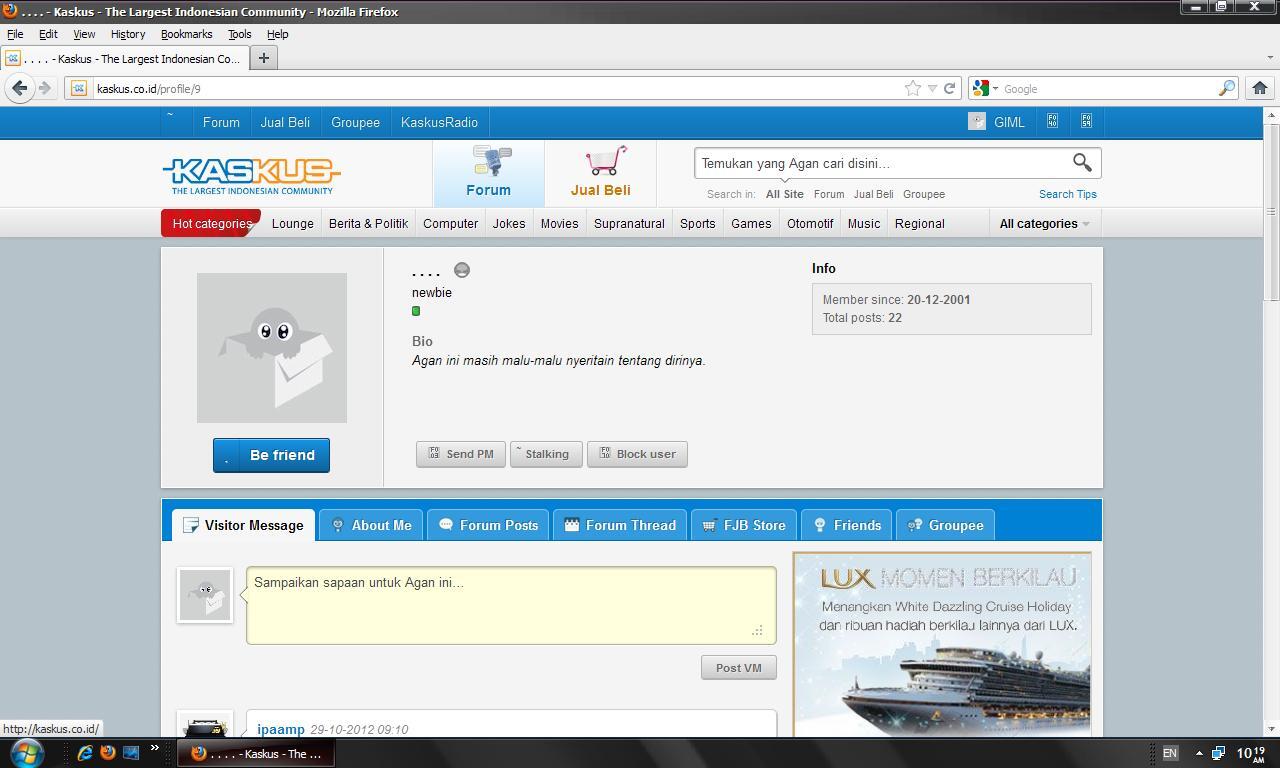
Task: Click Hot categories red label
Action: coord(211,223)
